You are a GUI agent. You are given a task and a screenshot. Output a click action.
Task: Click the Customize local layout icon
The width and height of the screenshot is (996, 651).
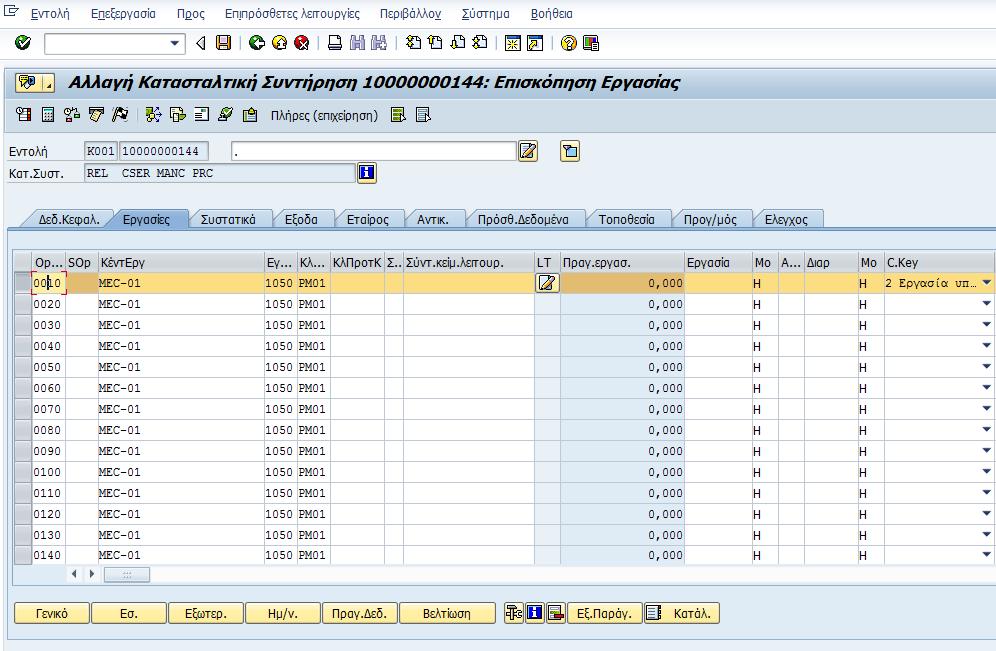[591, 43]
